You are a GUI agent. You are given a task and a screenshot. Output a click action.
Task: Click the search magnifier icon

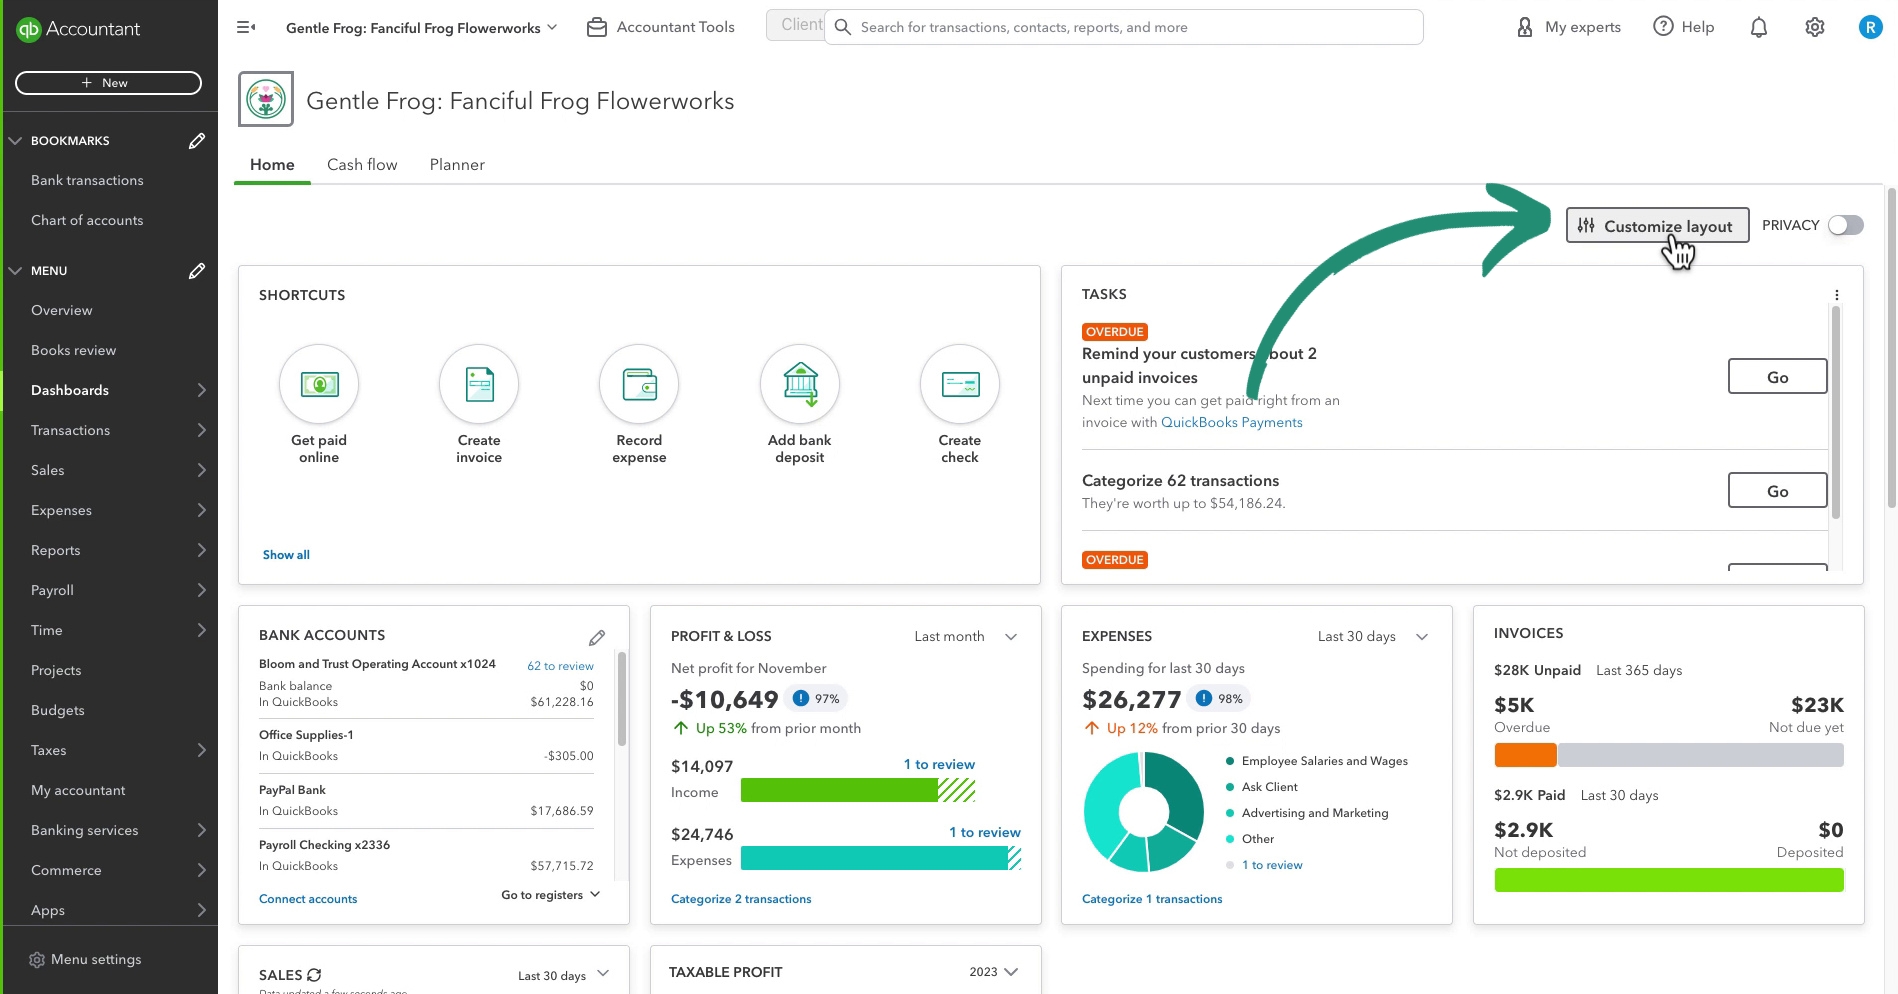click(843, 27)
